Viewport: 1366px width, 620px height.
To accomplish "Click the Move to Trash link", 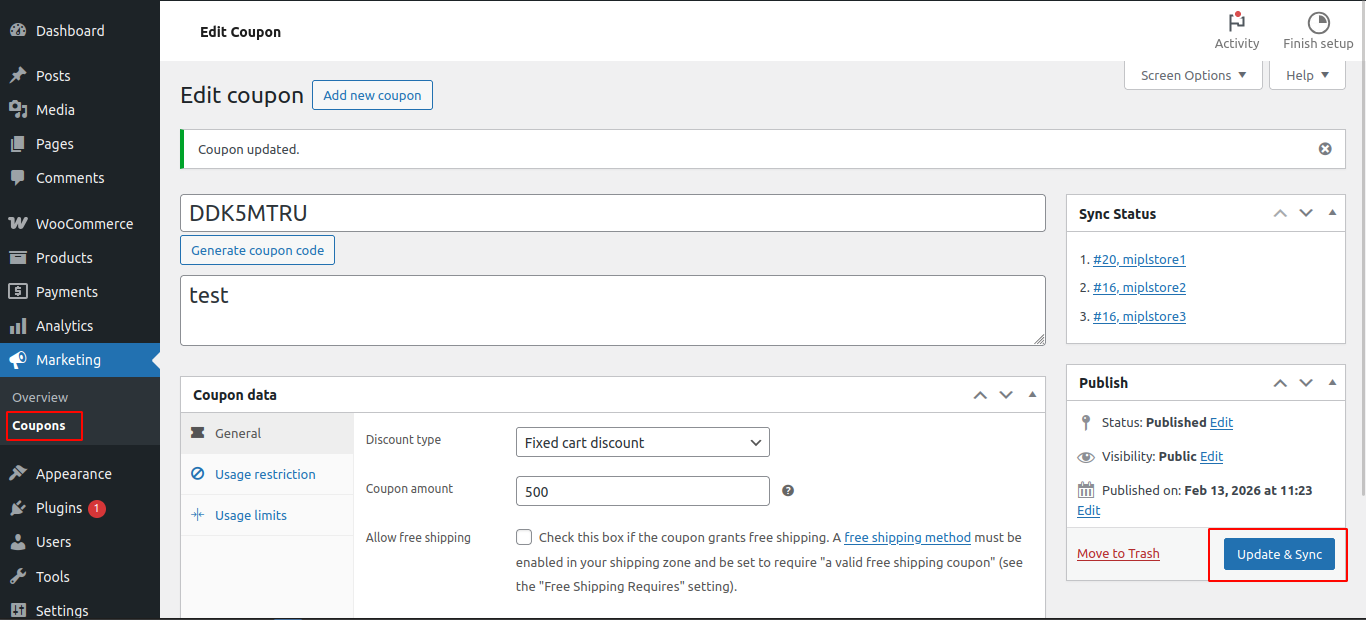I will click(1118, 554).
